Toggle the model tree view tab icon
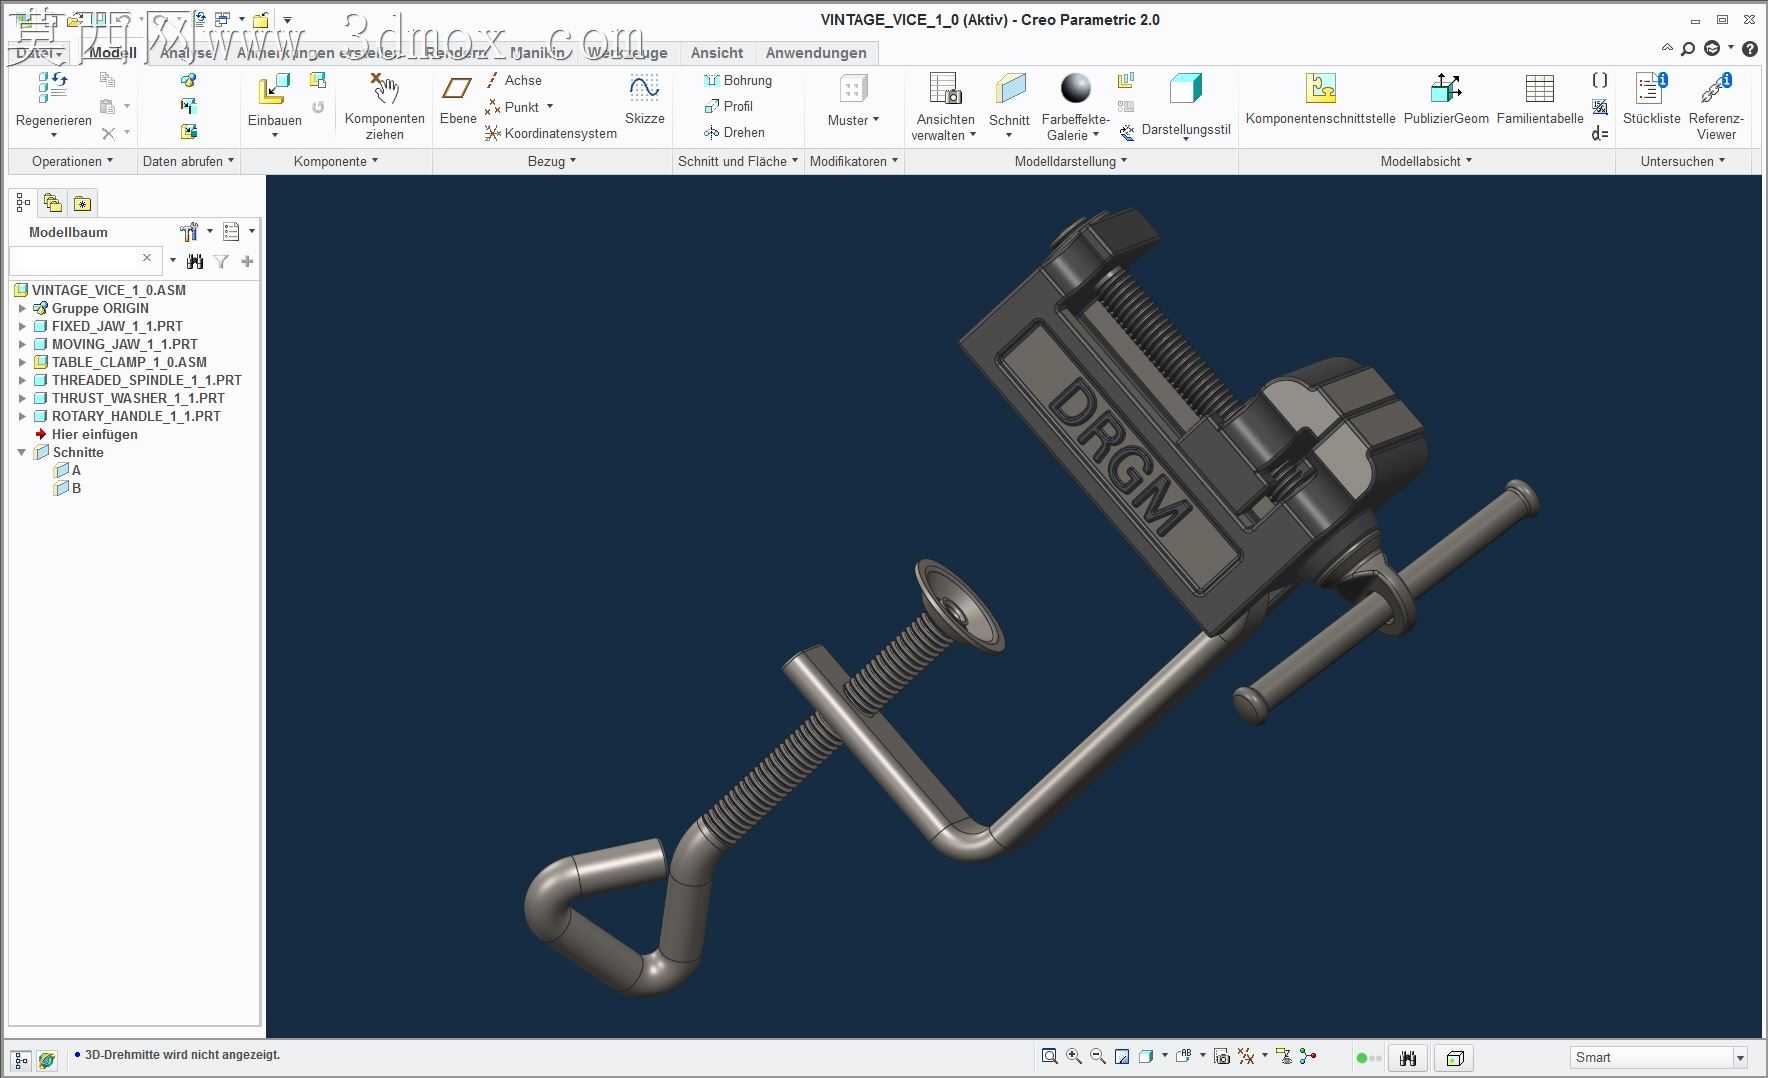Viewport: 1768px width, 1078px height. (23, 203)
